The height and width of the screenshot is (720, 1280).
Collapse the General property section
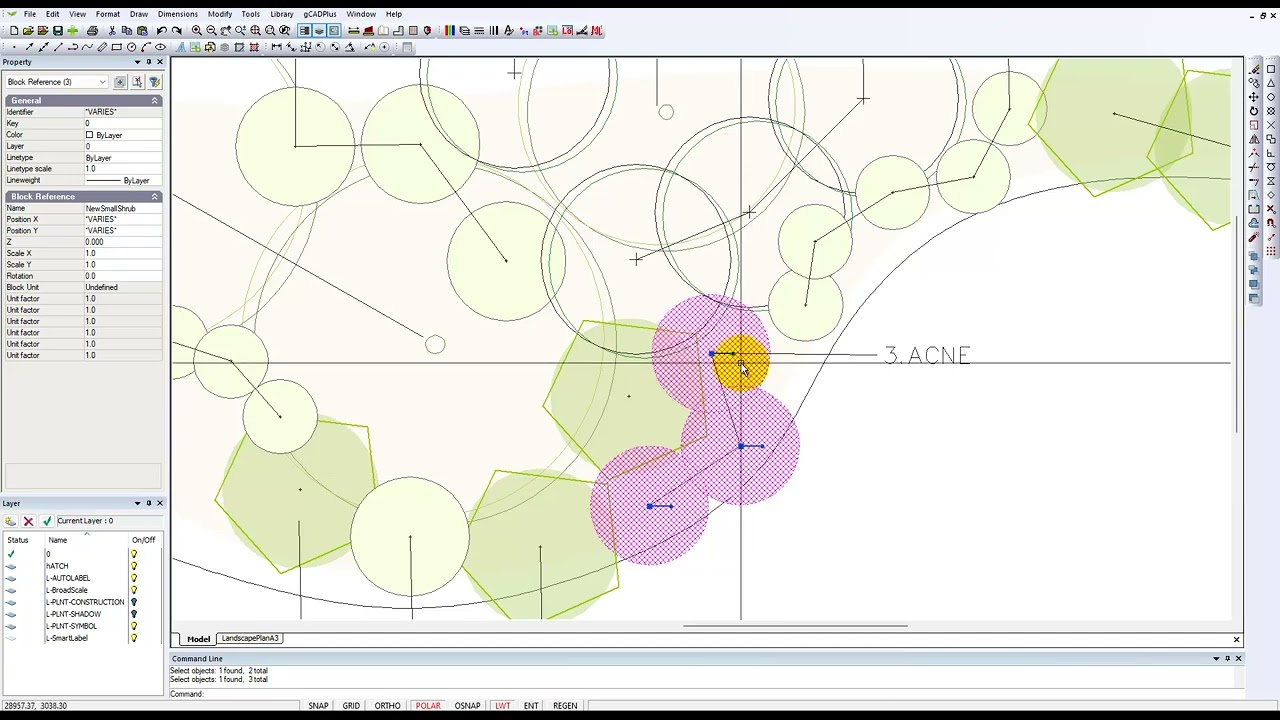(155, 101)
